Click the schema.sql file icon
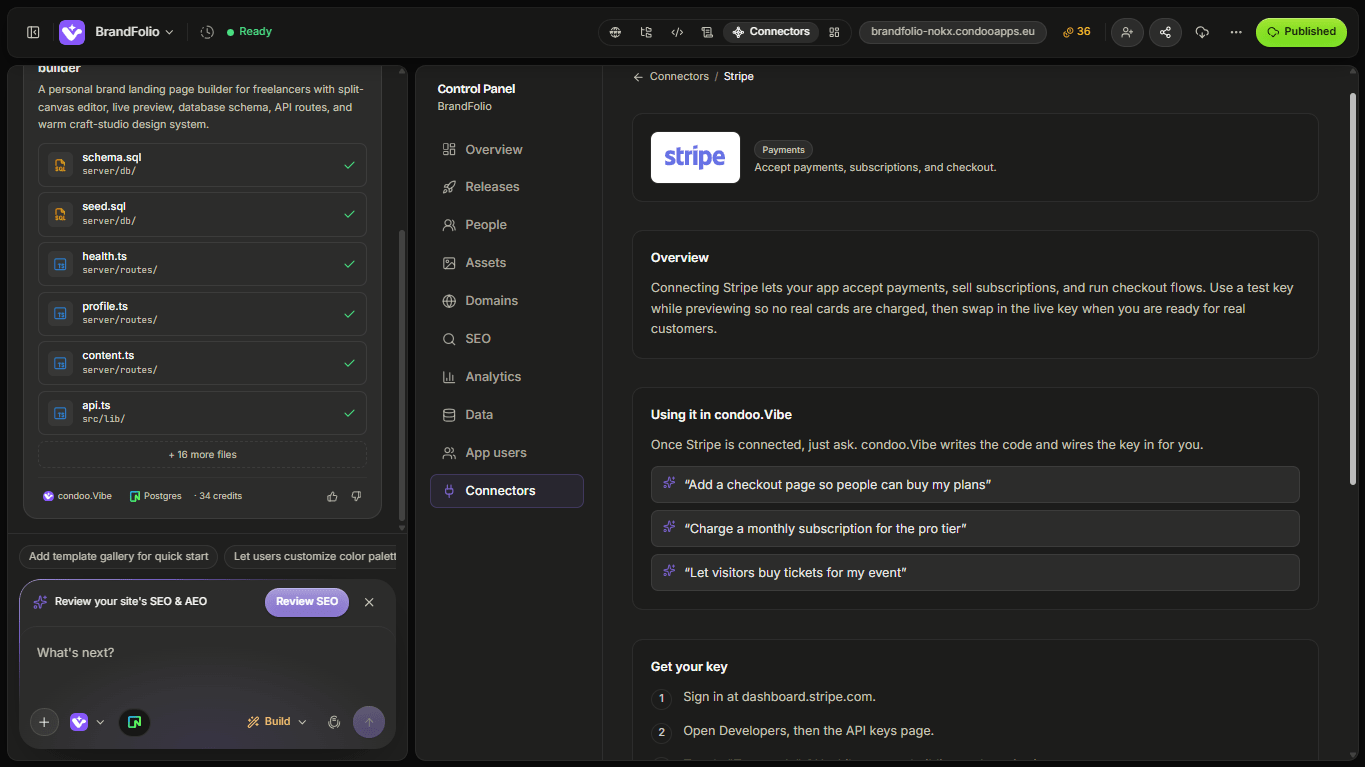1365x767 pixels. tap(61, 165)
